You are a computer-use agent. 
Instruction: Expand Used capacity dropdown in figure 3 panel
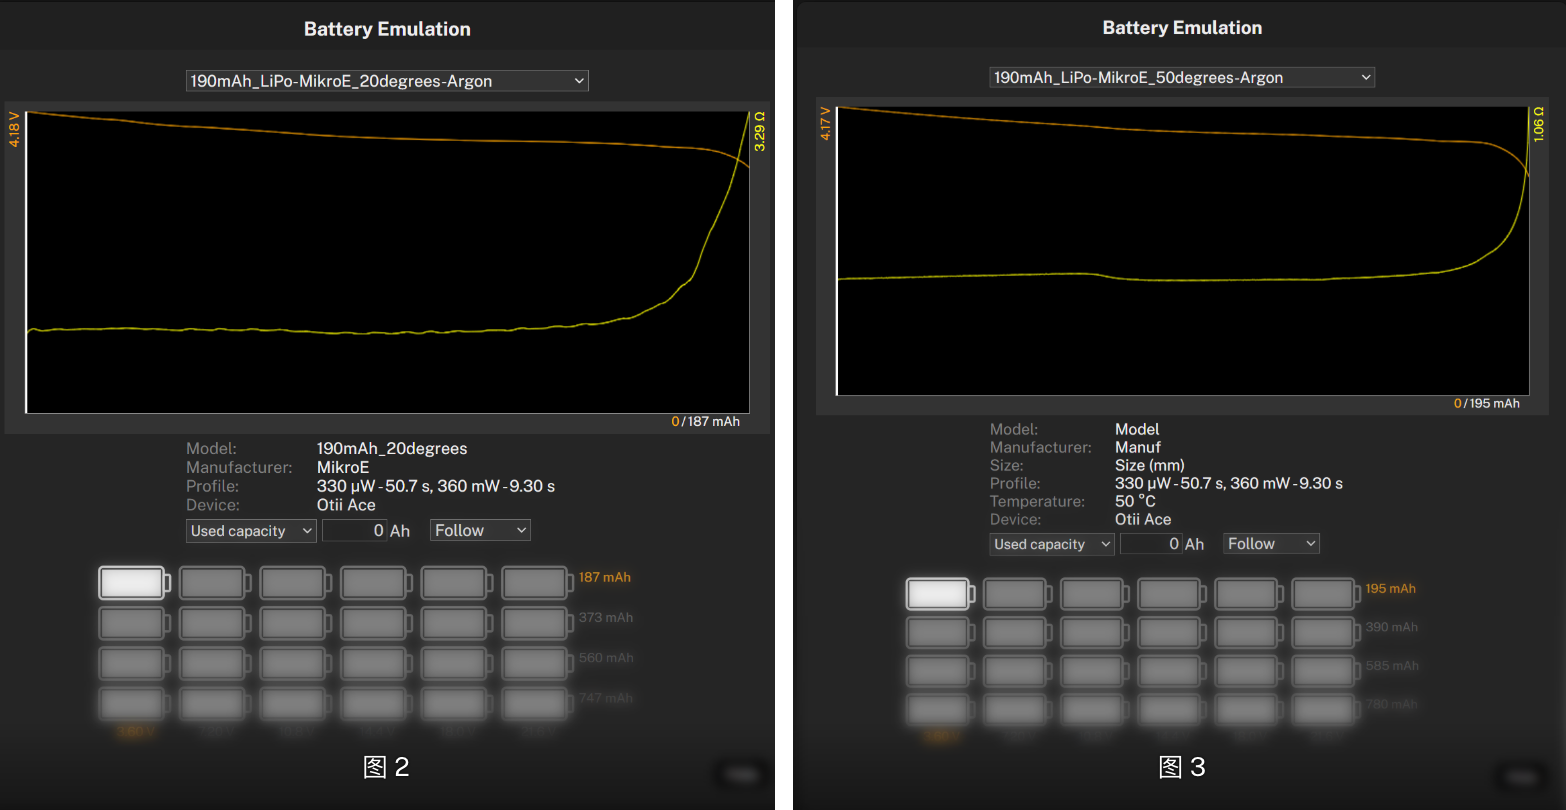tap(1052, 544)
